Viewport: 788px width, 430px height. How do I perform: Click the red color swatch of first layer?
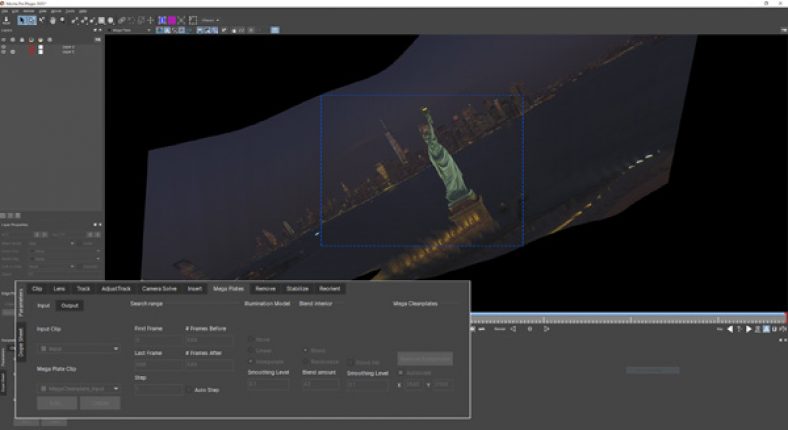pos(31,46)
